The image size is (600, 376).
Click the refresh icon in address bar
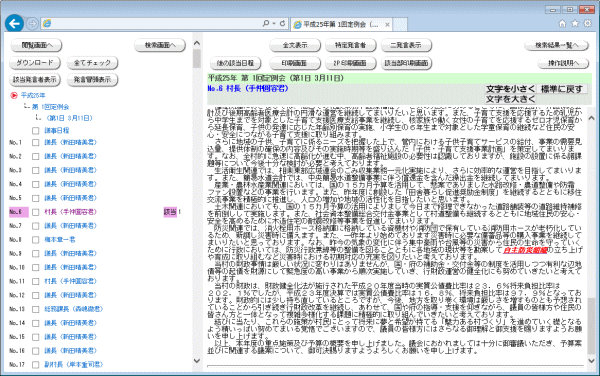point(282,24)
